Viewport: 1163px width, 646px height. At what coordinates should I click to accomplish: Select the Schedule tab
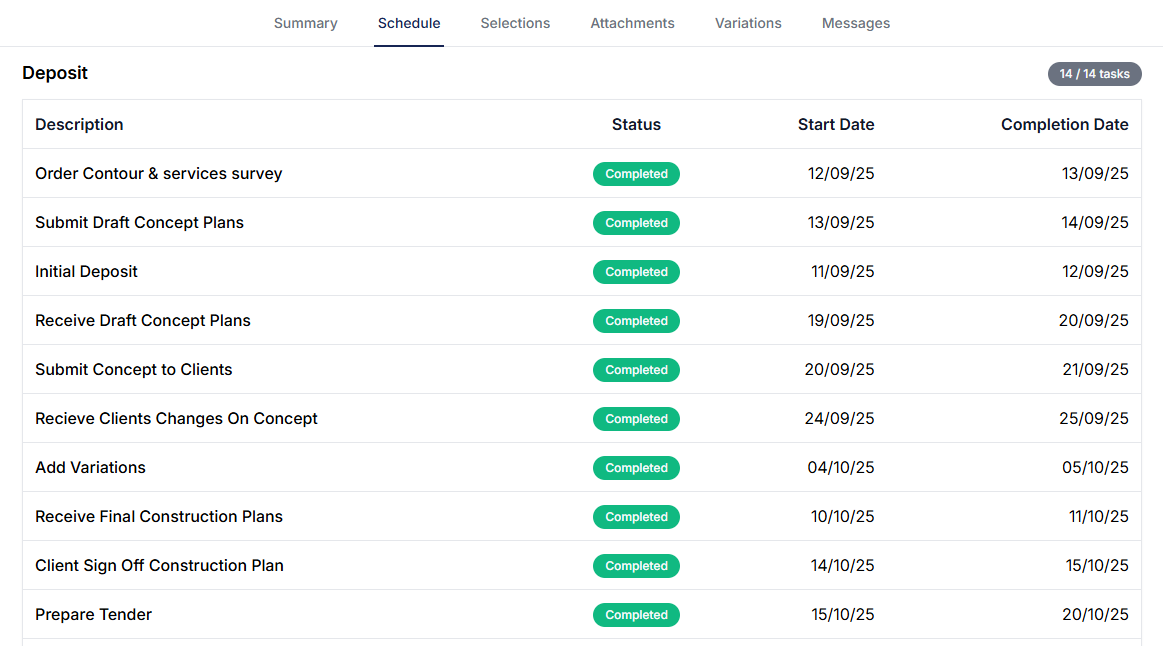[408, 23]
